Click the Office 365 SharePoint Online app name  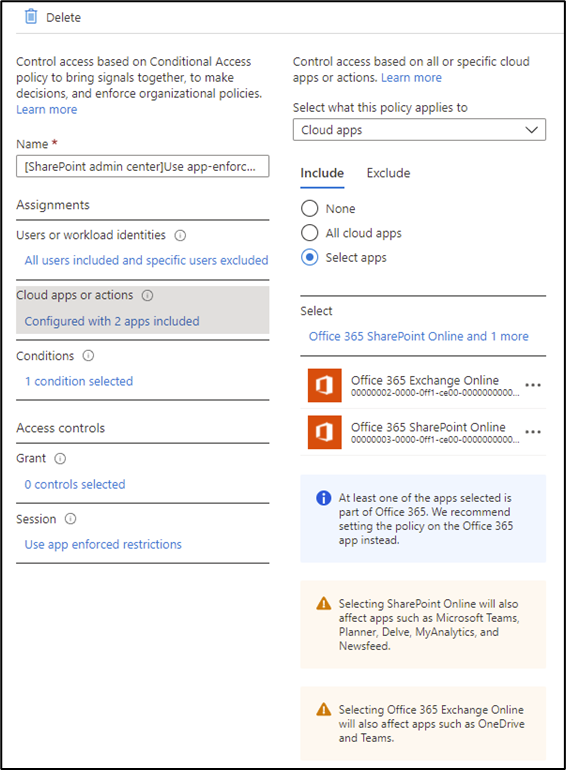pyautogui.click(x=428, y=427)
